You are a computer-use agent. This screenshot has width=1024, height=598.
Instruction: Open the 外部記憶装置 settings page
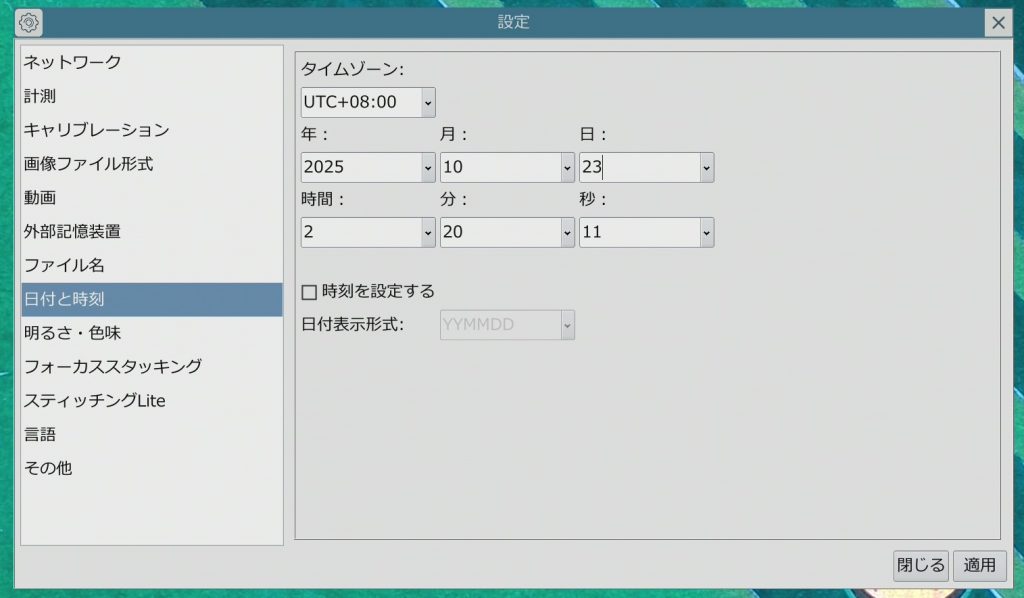[72, 232]
